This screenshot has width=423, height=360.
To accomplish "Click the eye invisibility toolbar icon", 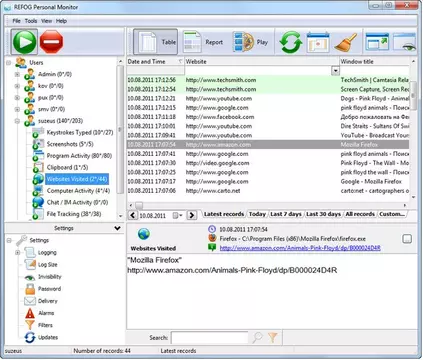I will 405,42.
